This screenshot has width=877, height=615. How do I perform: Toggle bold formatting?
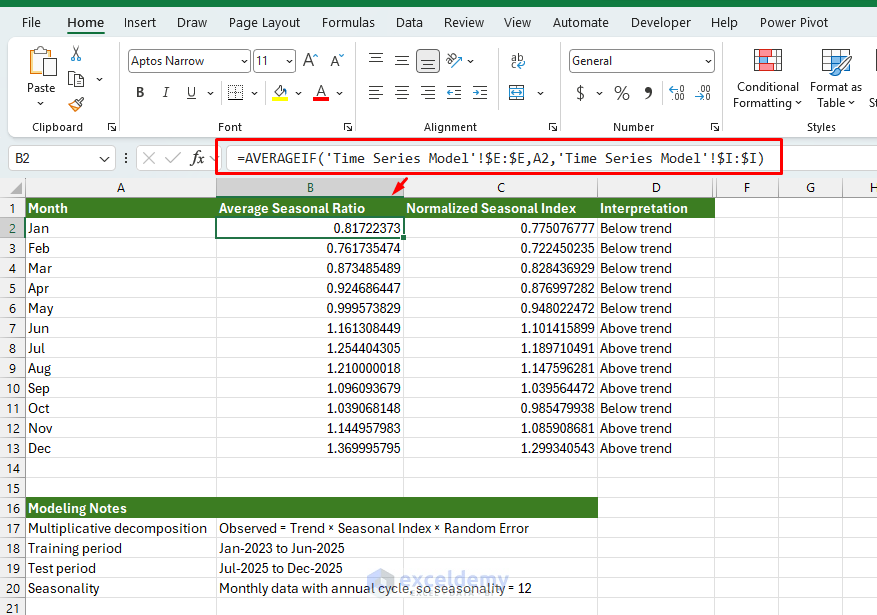point(140,93)
